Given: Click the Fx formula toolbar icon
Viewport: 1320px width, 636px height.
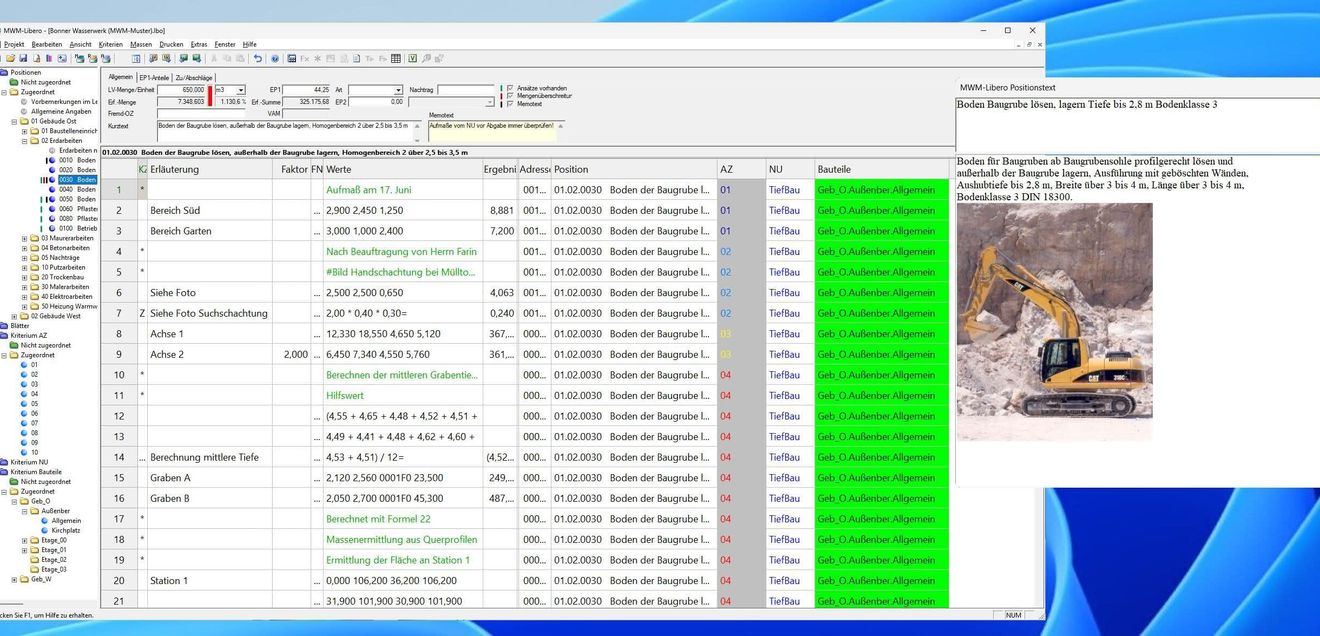Looking at the screenshot, I should [x=304, y=58].
